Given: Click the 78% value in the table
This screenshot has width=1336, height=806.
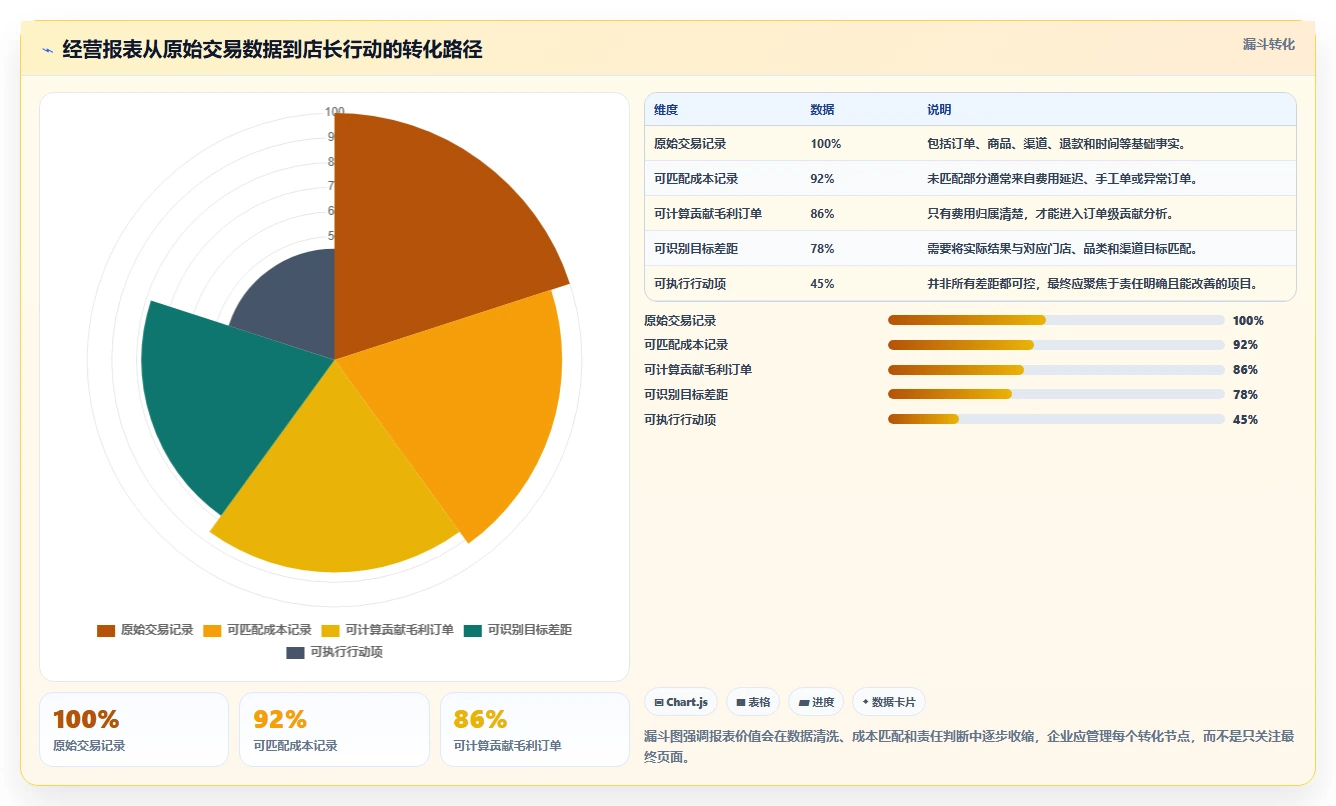Looking at the screenshot, I should pyautogui.click(x=822, y=249).
